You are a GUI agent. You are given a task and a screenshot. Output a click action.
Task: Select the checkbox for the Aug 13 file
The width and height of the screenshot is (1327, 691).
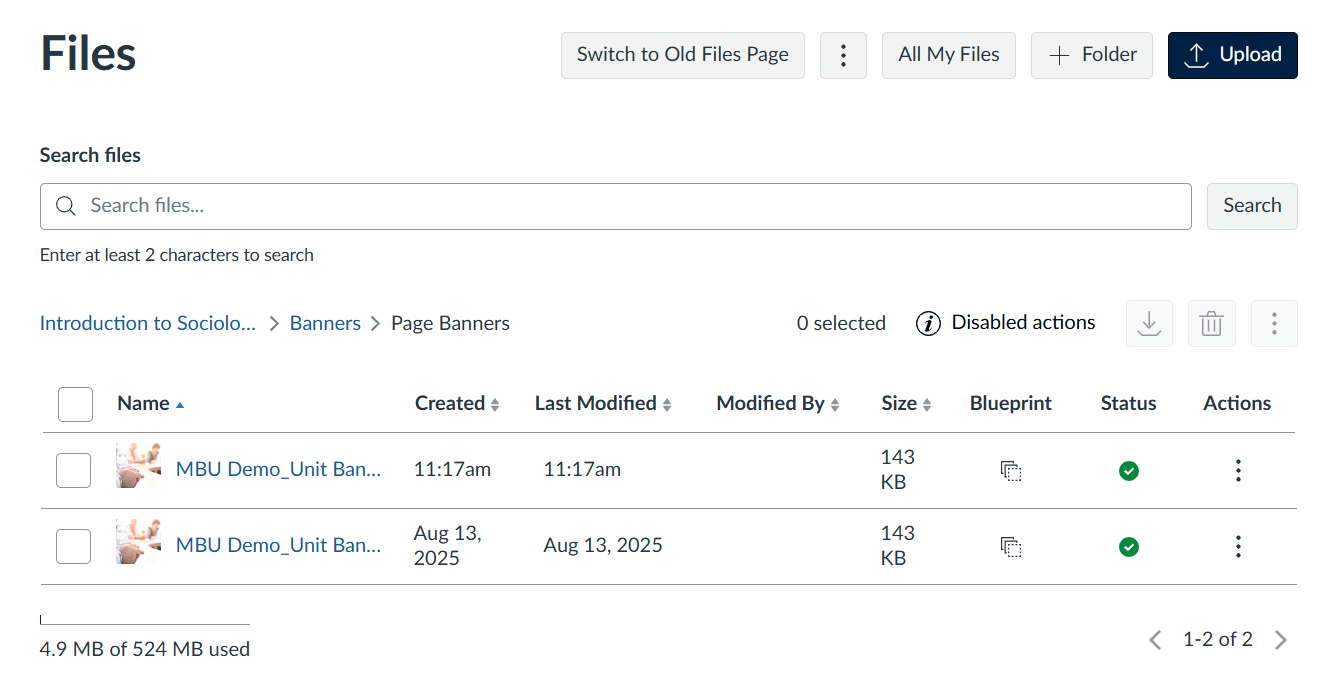point(74,546)
